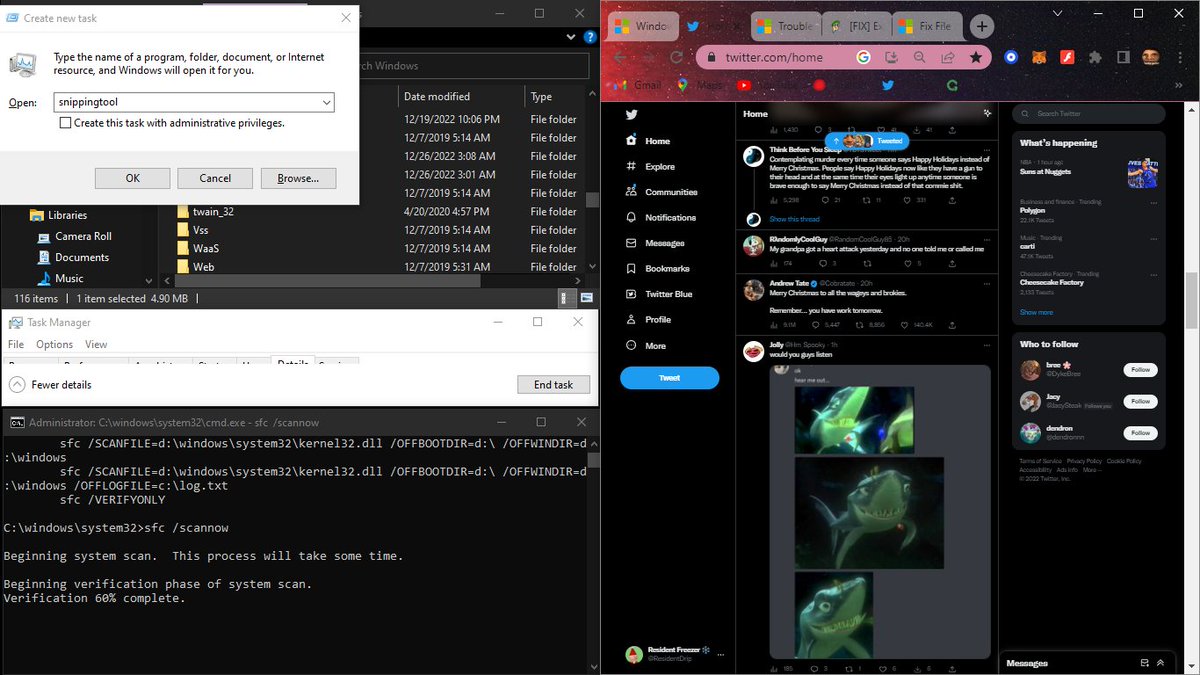
Task: Click the Twitter bird logo above the sidebar
Action: coord(631,114)
